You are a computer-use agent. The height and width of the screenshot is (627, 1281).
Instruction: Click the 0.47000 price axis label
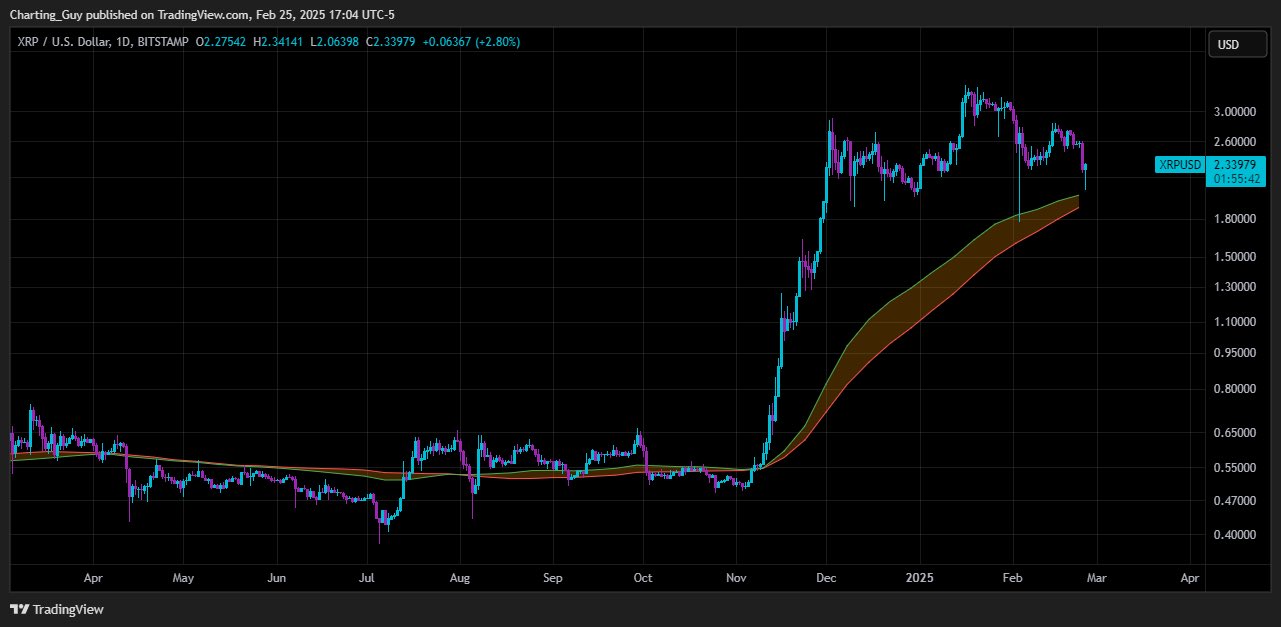(1233, 501)
